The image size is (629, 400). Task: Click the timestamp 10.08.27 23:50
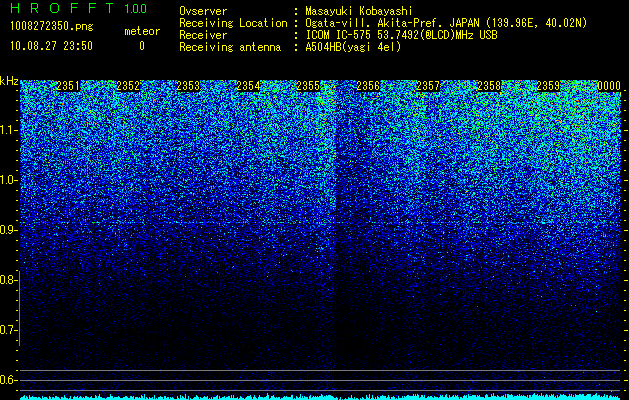pyautogui.click(x=51, y=46)
